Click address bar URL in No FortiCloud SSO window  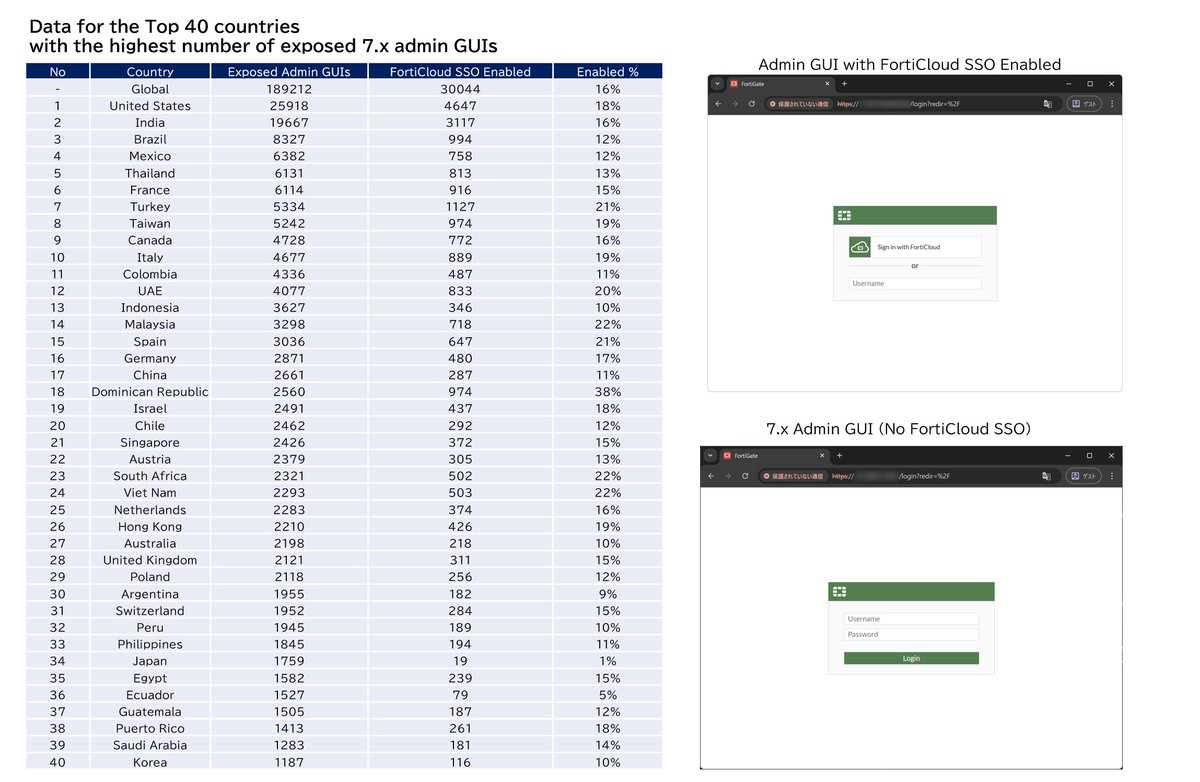click(890, 476)
